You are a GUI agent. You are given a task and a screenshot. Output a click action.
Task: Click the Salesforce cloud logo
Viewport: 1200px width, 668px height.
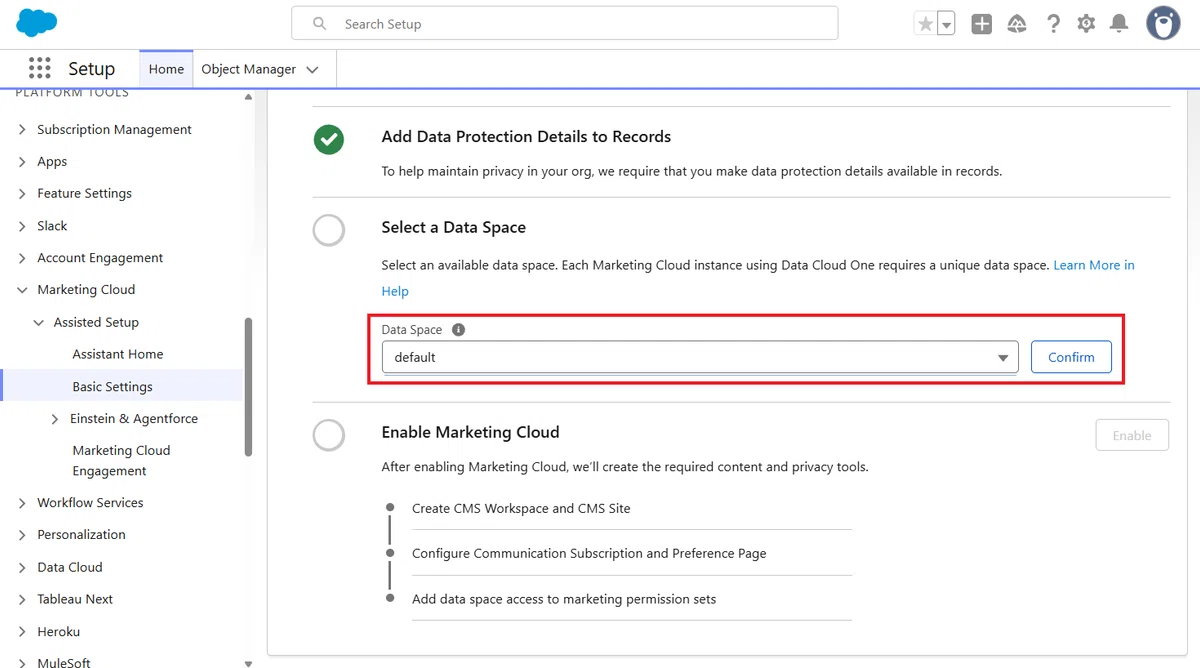(x=37, y=22)
